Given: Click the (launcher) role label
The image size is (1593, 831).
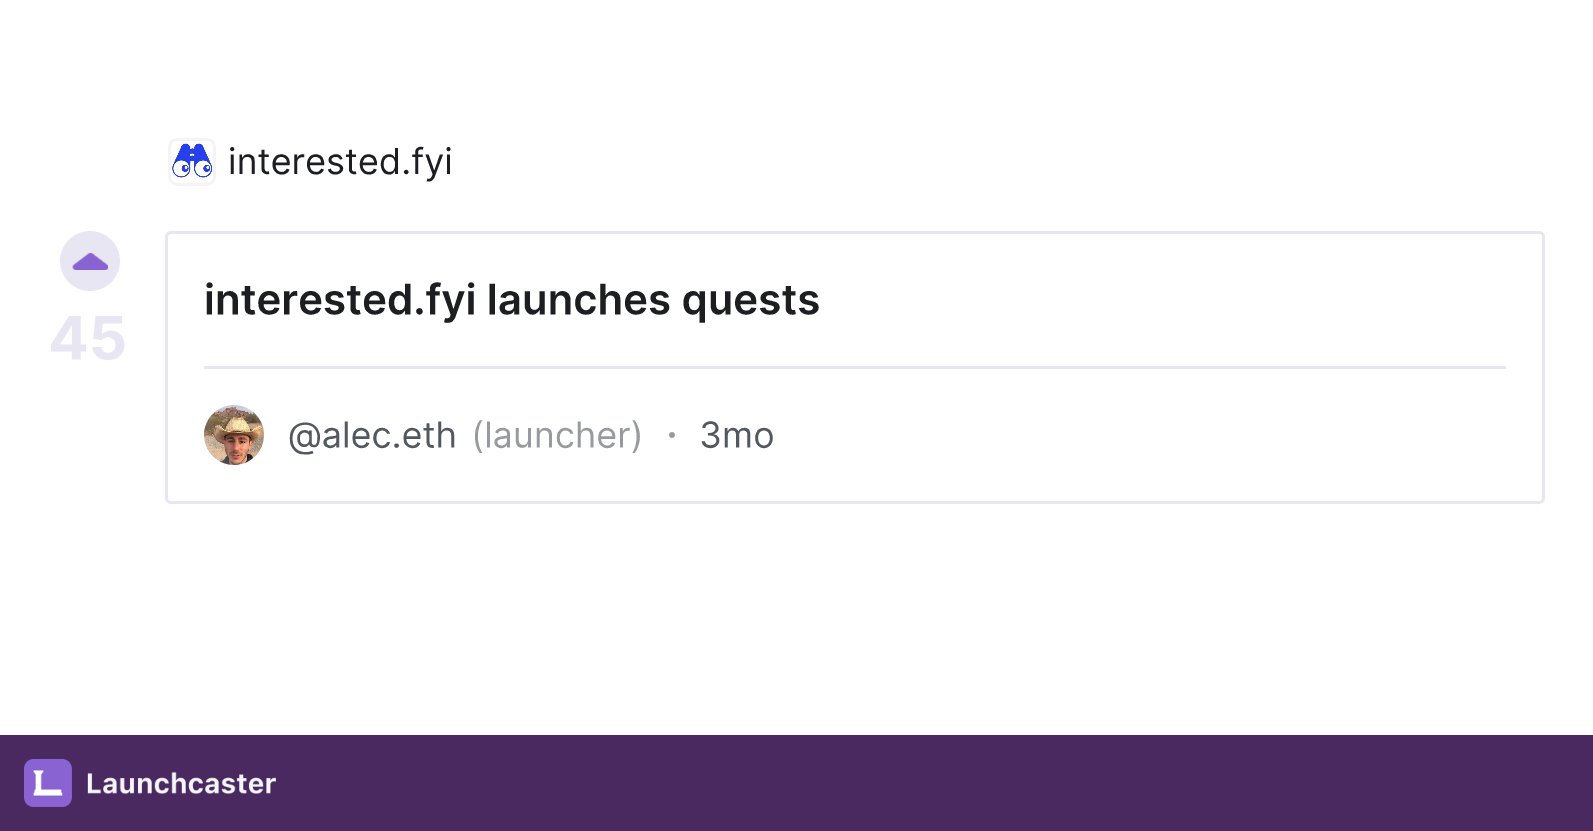Looking at the screenshot, I should point(557,436).
